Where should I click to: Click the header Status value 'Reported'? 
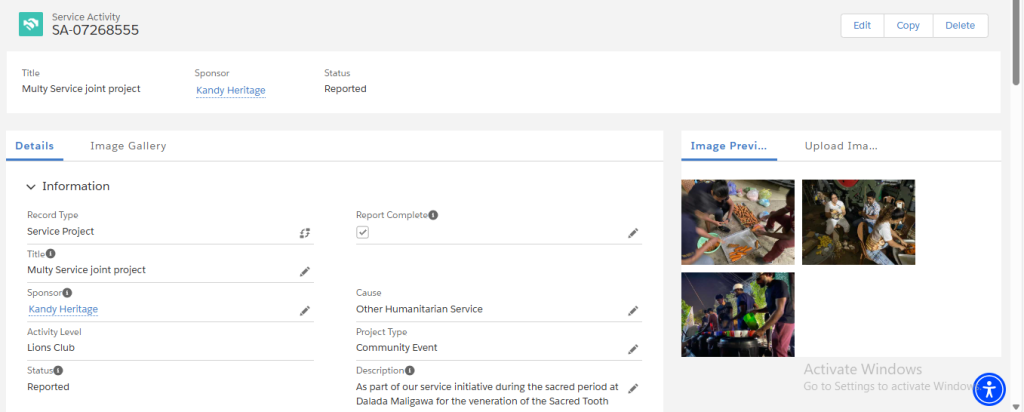click(345, 89)
